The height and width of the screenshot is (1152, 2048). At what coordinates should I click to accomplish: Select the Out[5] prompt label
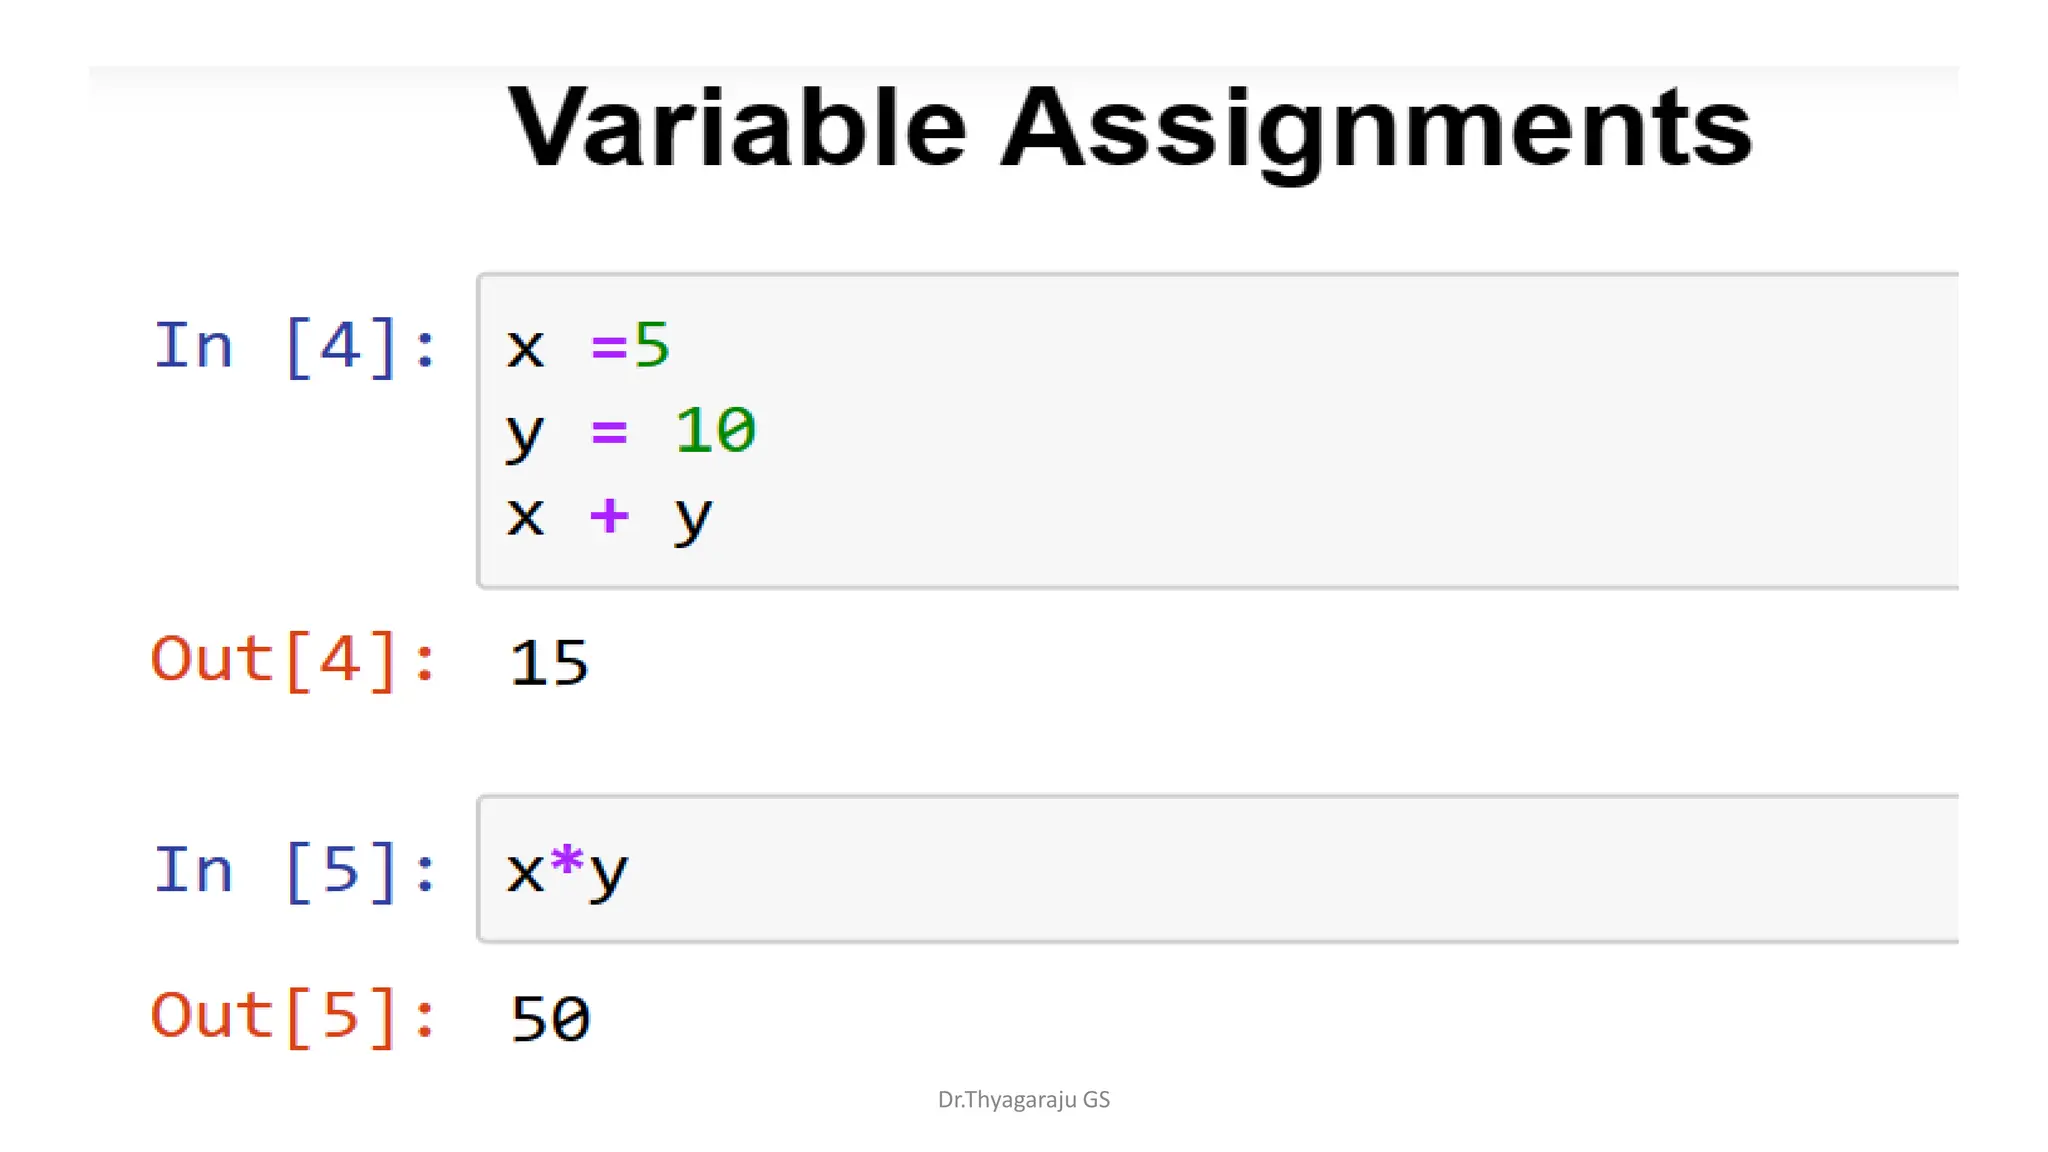pos(294,1017)
